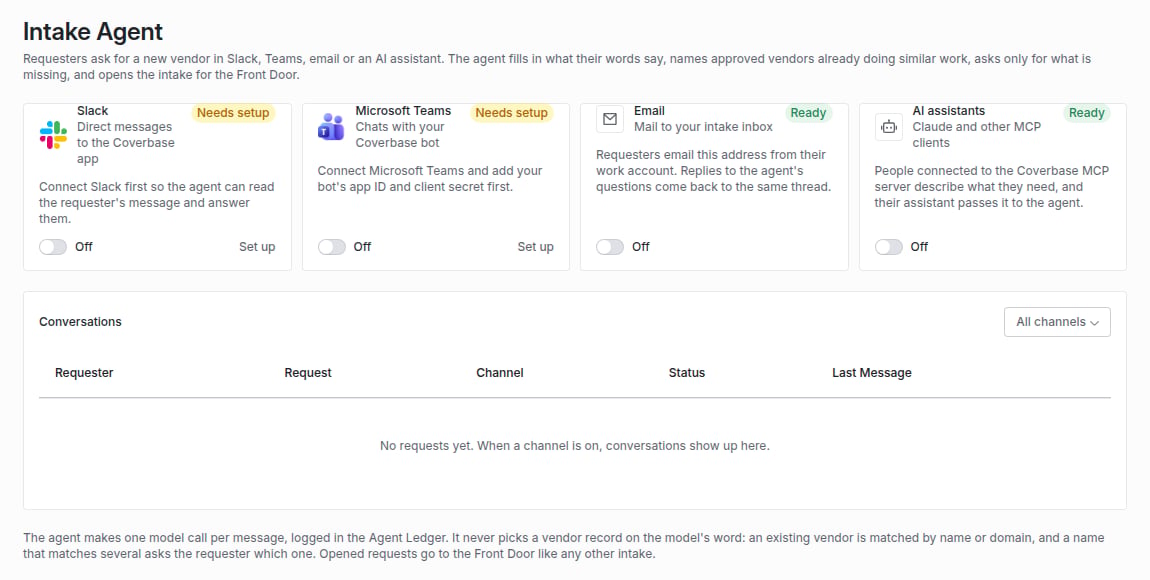This screenshot has height=580, width=1150.
Task: Click the 'Connect Slack first' description text
Action: tap(156, 203)
